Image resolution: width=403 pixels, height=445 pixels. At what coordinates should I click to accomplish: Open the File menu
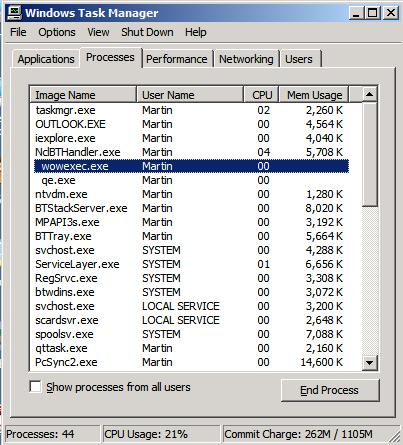point(18,32)
